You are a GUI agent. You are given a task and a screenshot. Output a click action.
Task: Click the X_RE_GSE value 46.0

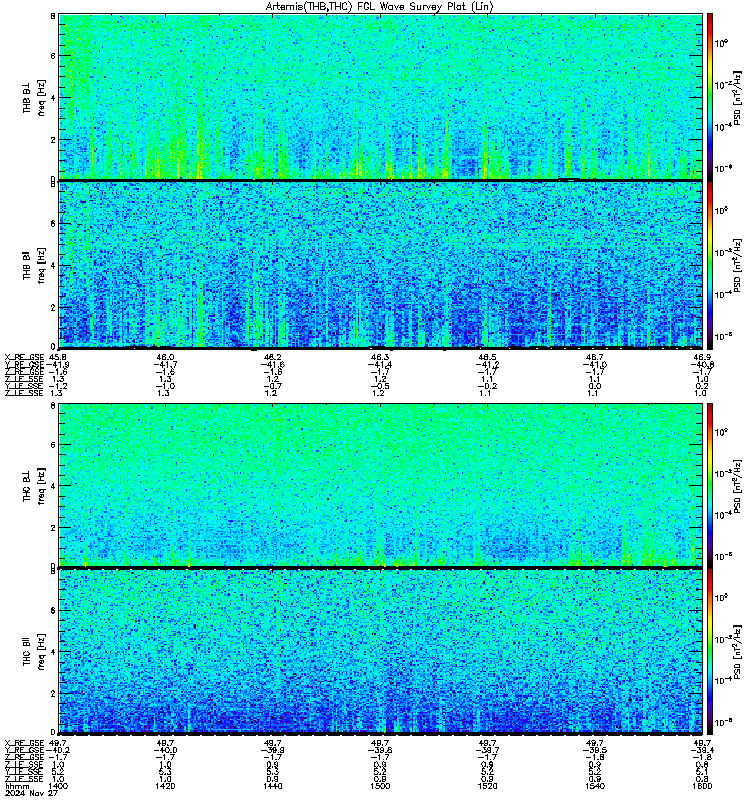(165, 357)
